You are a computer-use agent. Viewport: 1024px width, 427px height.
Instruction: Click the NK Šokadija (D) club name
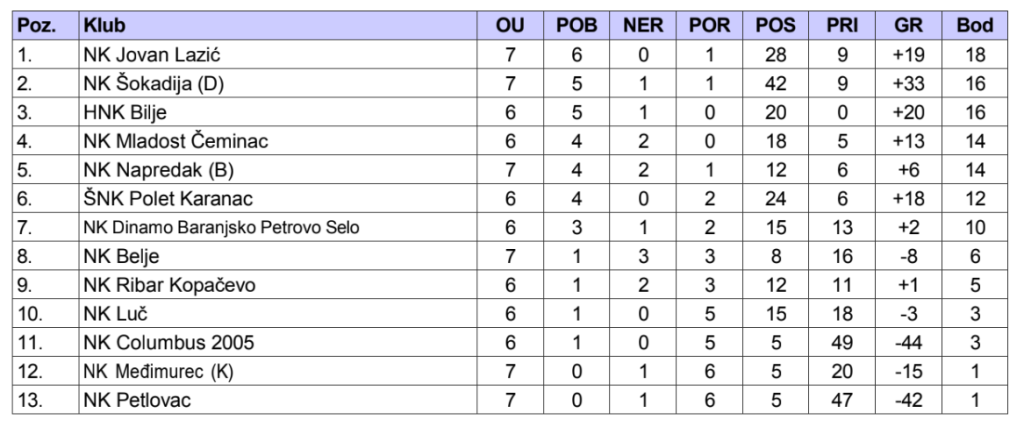click(x=153, y=85)
